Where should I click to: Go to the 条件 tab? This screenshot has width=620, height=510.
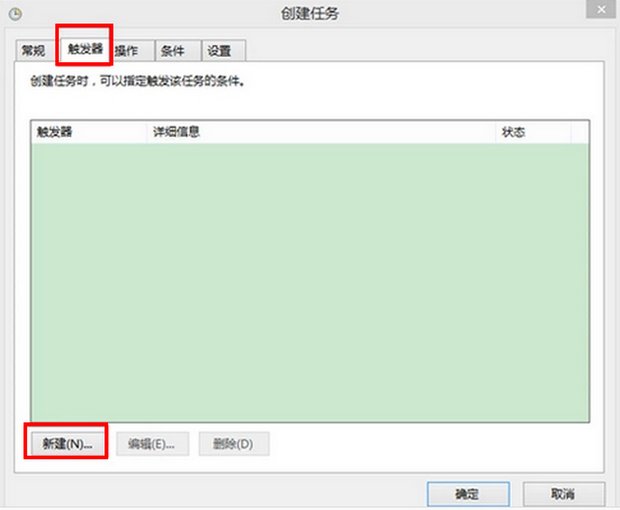coord(178,51)
